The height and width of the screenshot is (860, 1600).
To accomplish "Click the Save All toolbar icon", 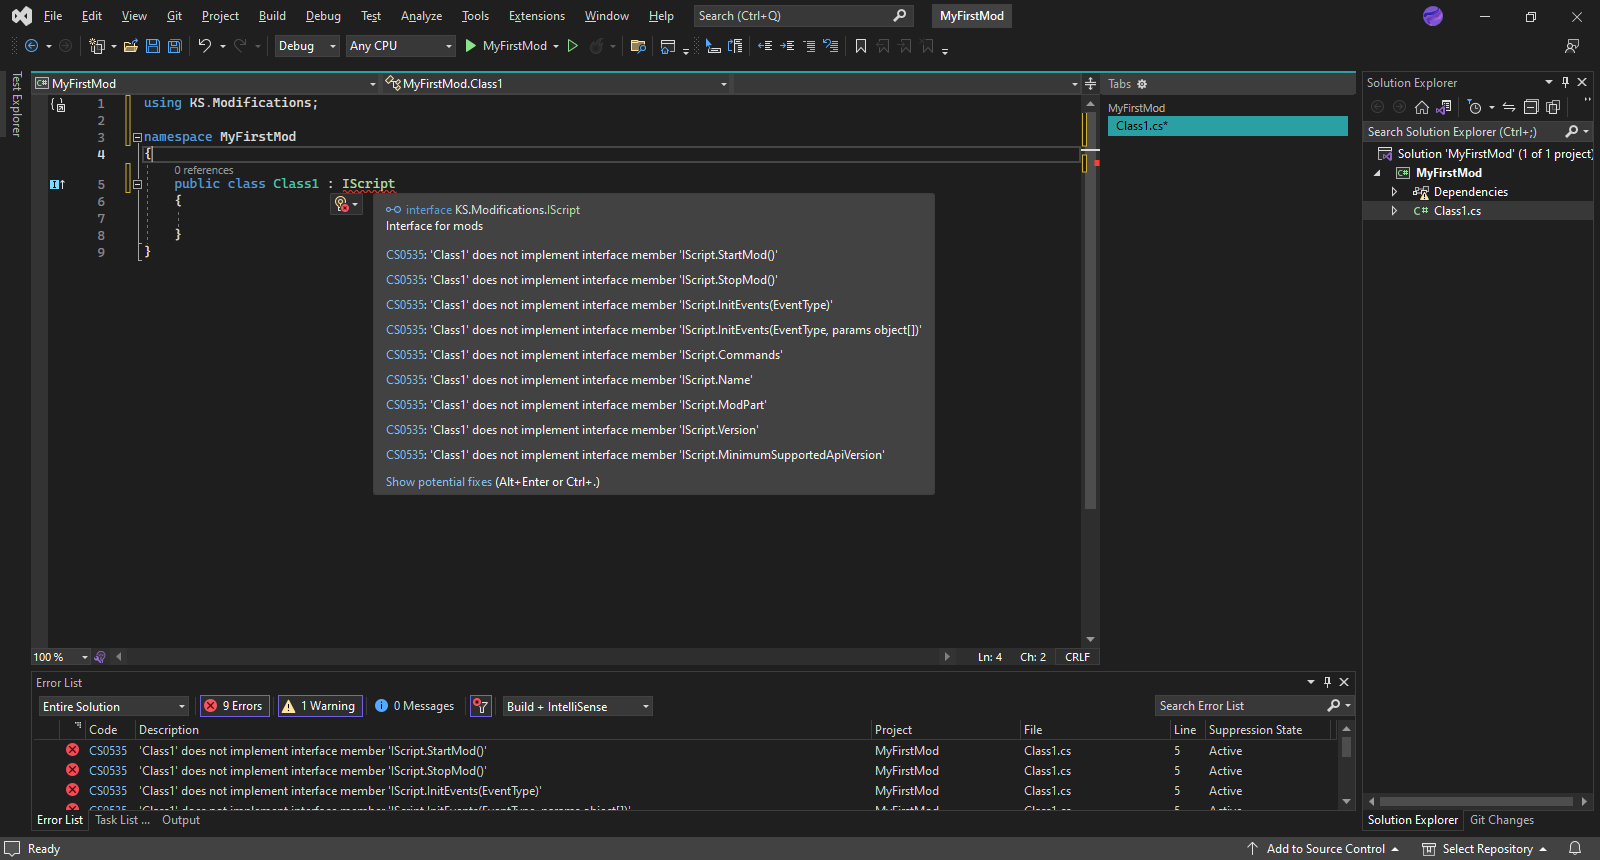I will click(x=175, y=46).
